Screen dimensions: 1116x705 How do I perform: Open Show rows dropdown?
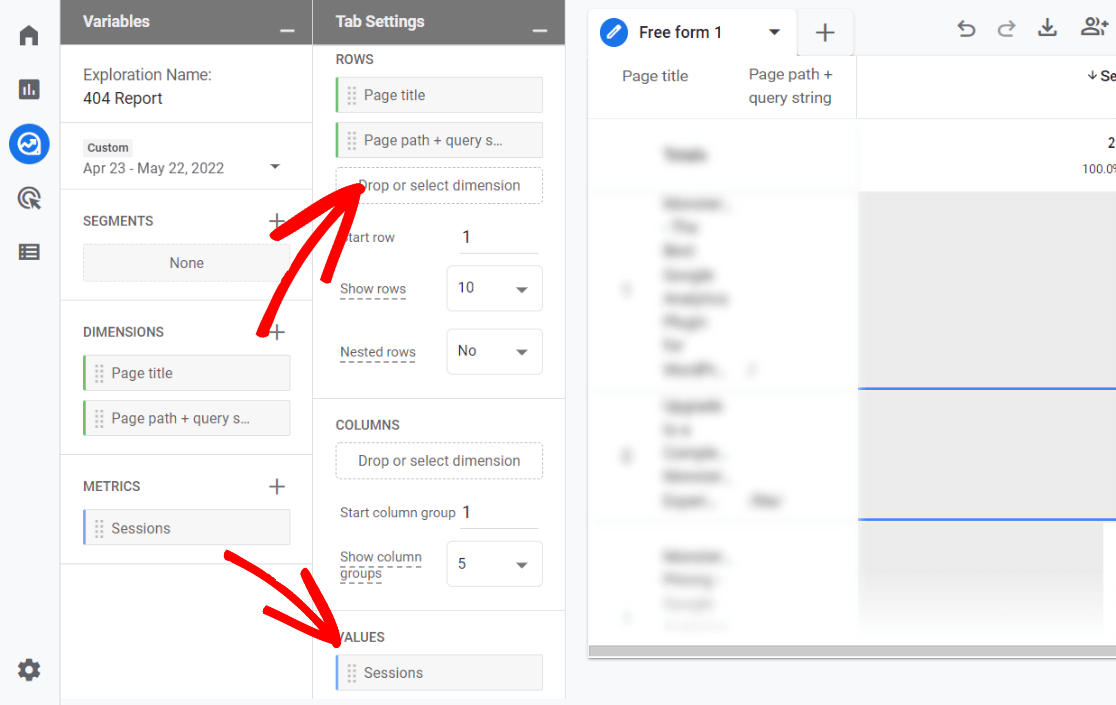coord(494,288)
